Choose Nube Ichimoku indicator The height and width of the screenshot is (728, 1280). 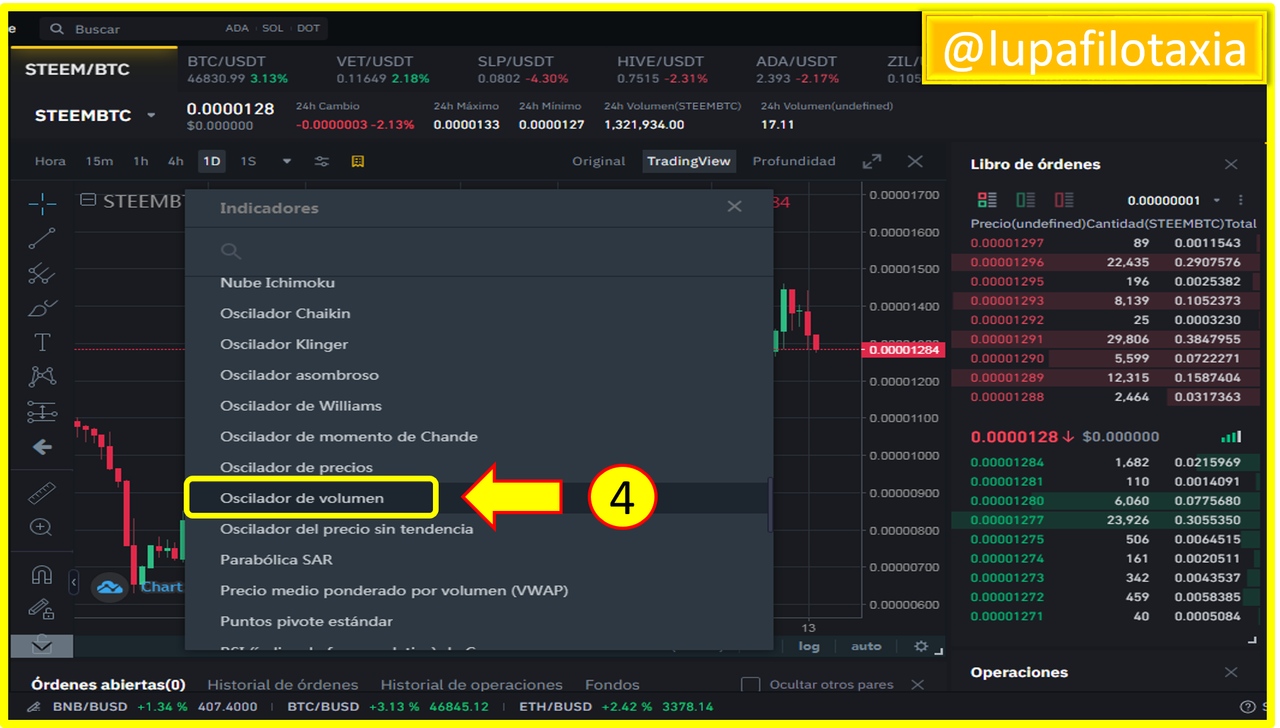(277, 283)
